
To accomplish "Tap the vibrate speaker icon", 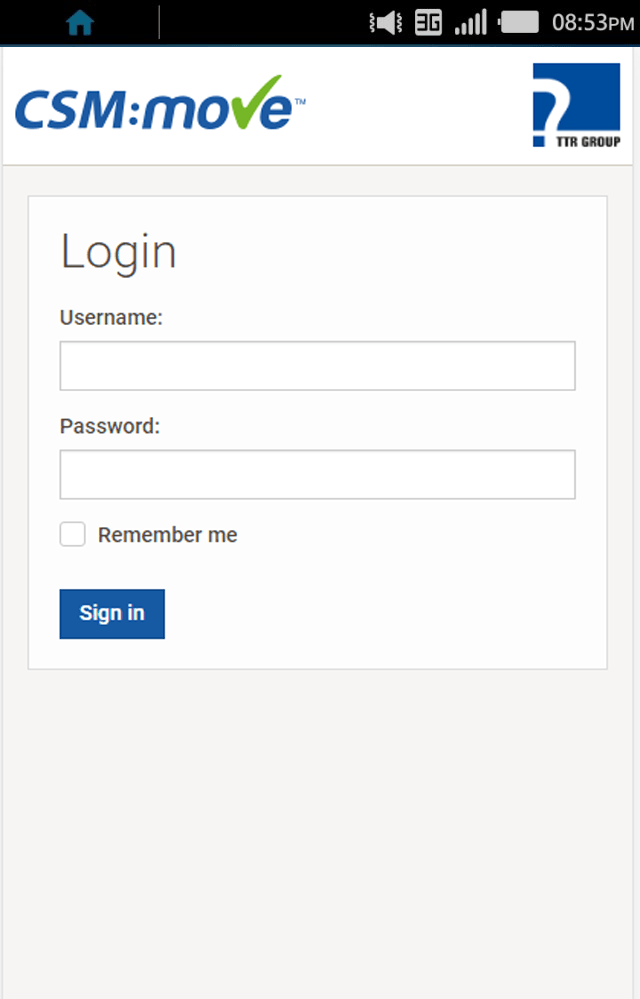I will pos(385,23).
